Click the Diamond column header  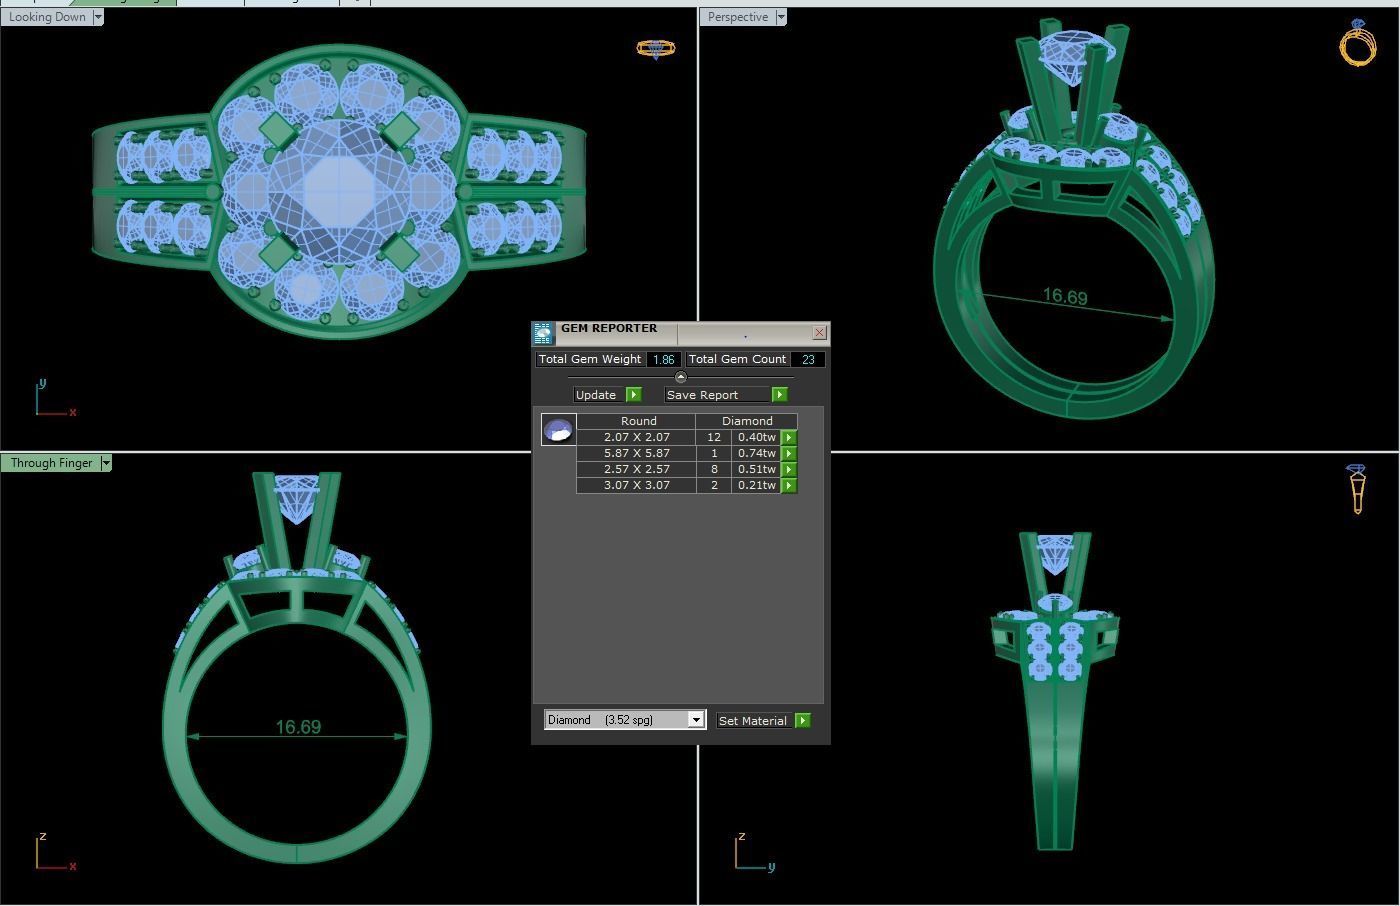tap(746, 421)
